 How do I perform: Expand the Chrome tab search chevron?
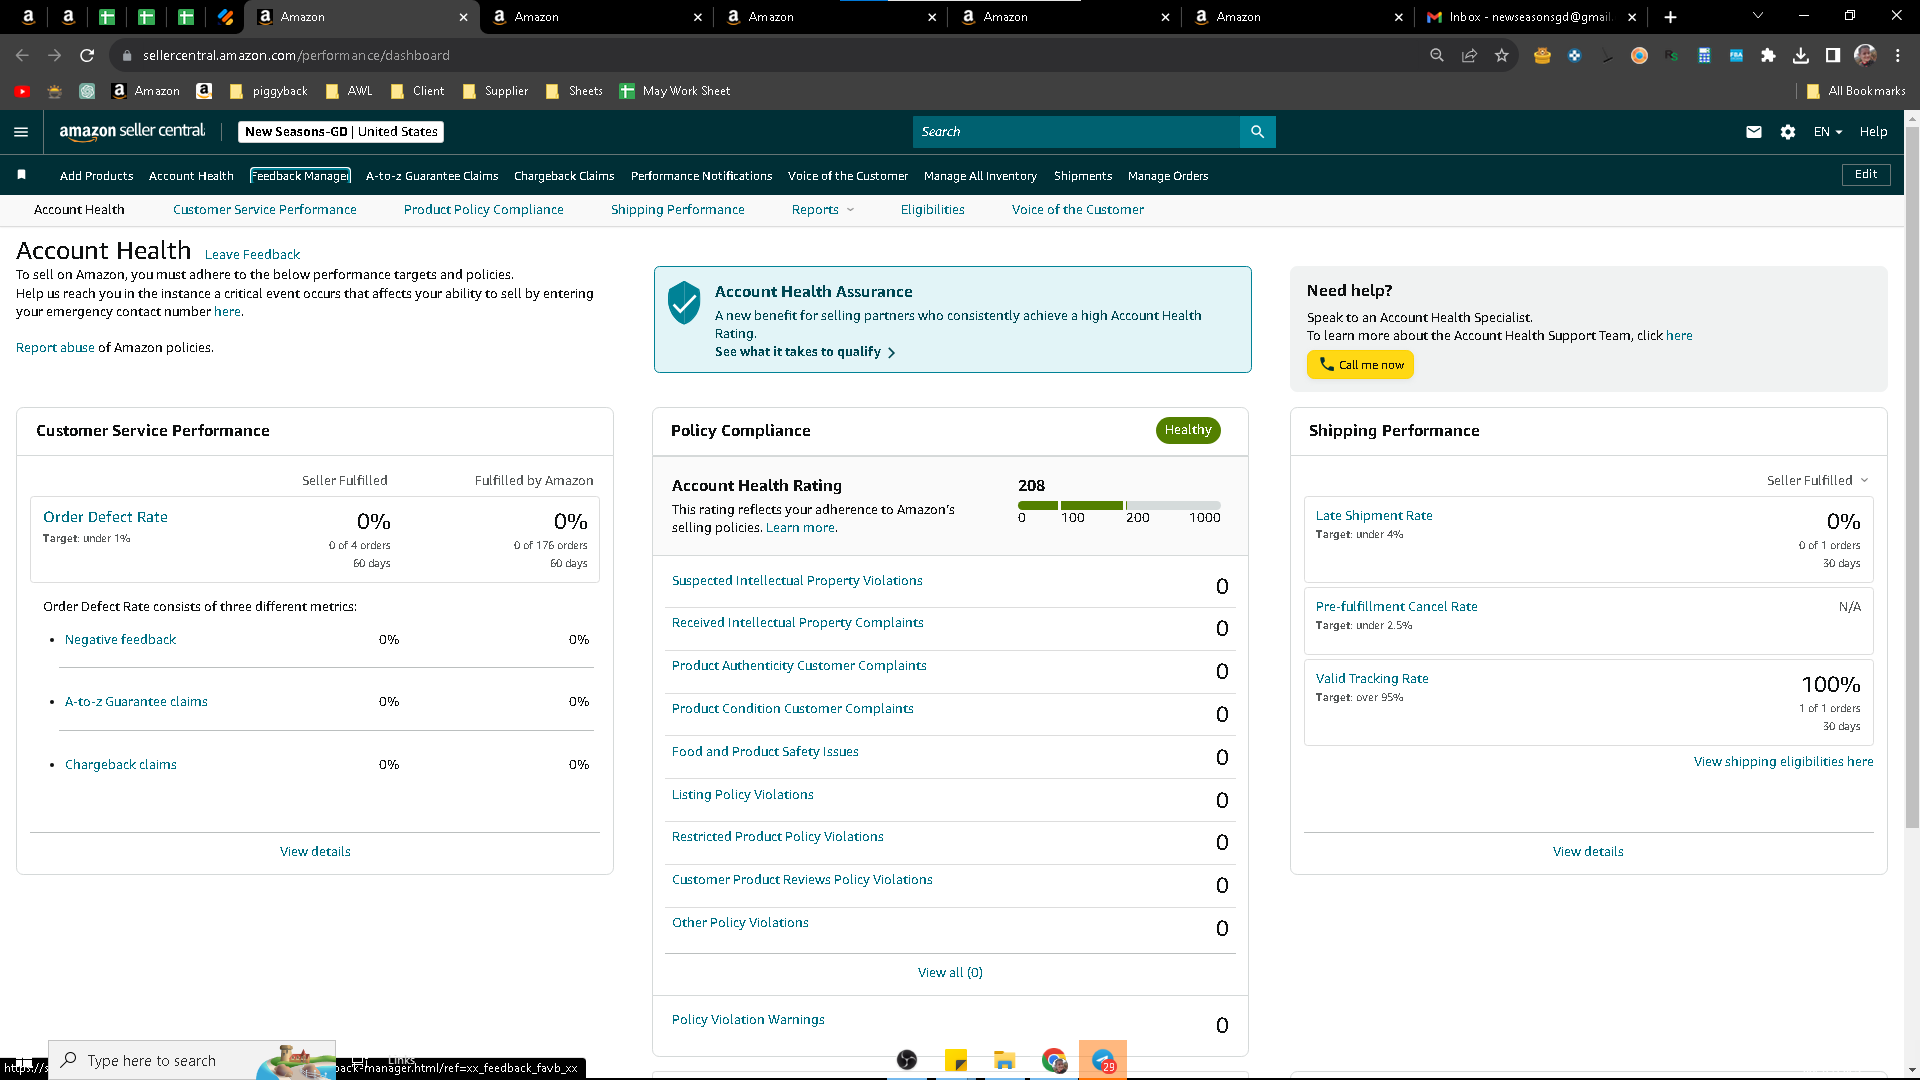(1757, 16)
